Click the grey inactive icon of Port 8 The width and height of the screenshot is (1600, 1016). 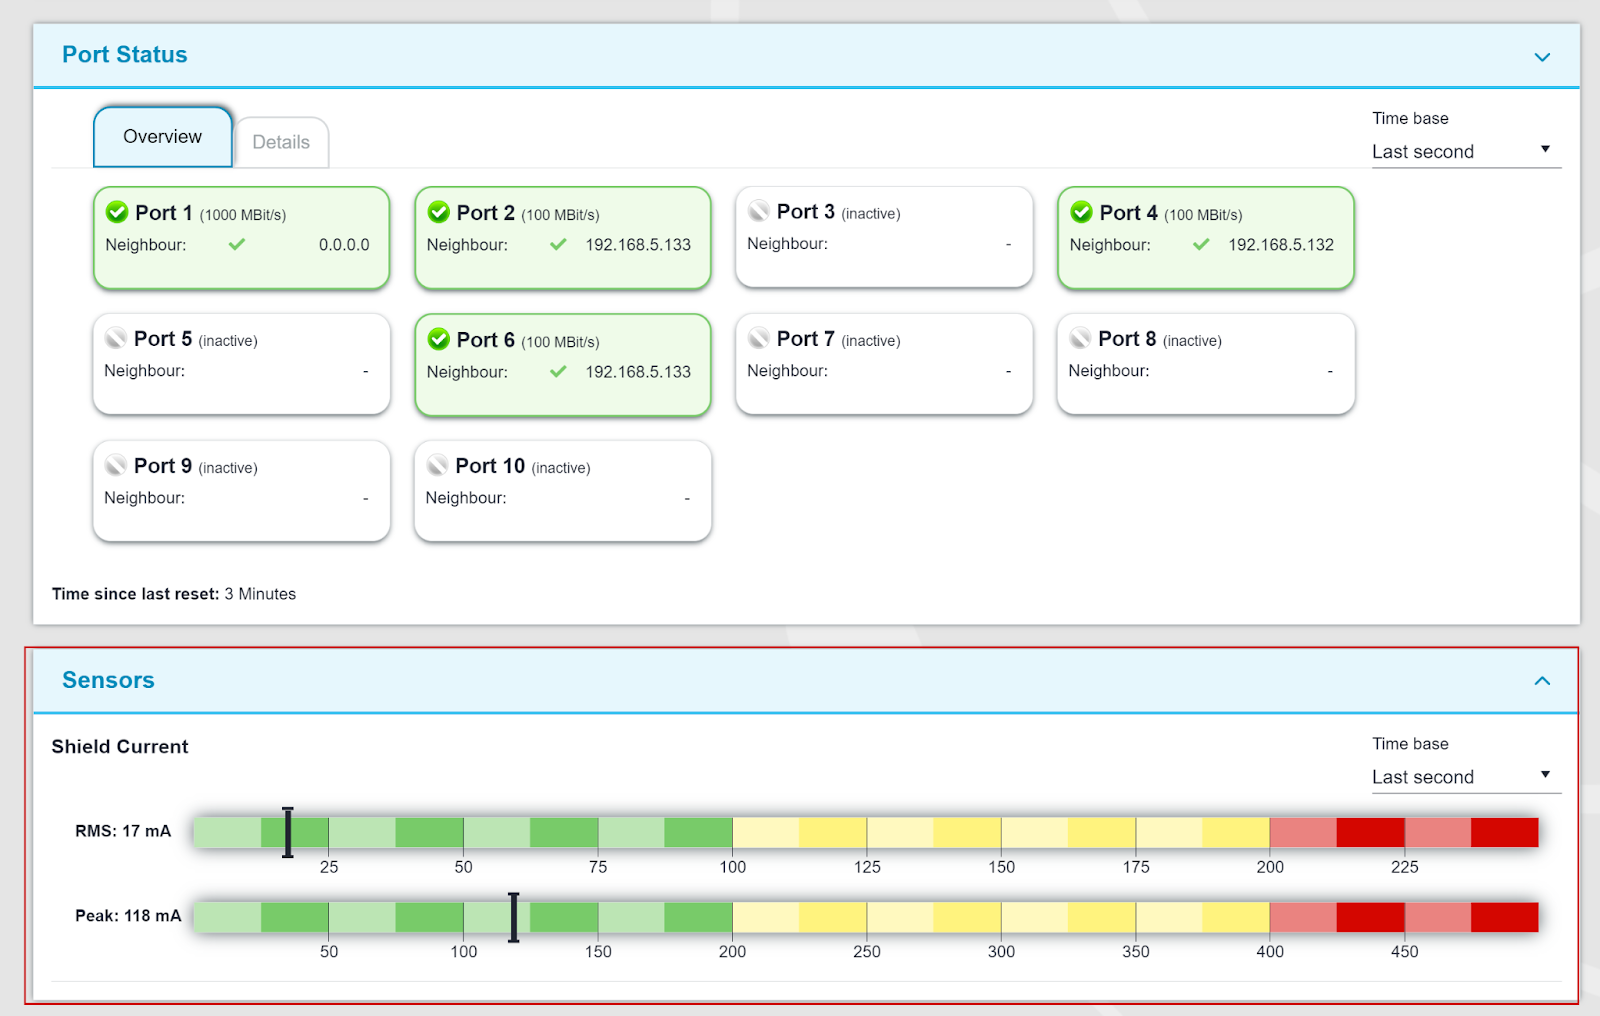[1080, 338]
